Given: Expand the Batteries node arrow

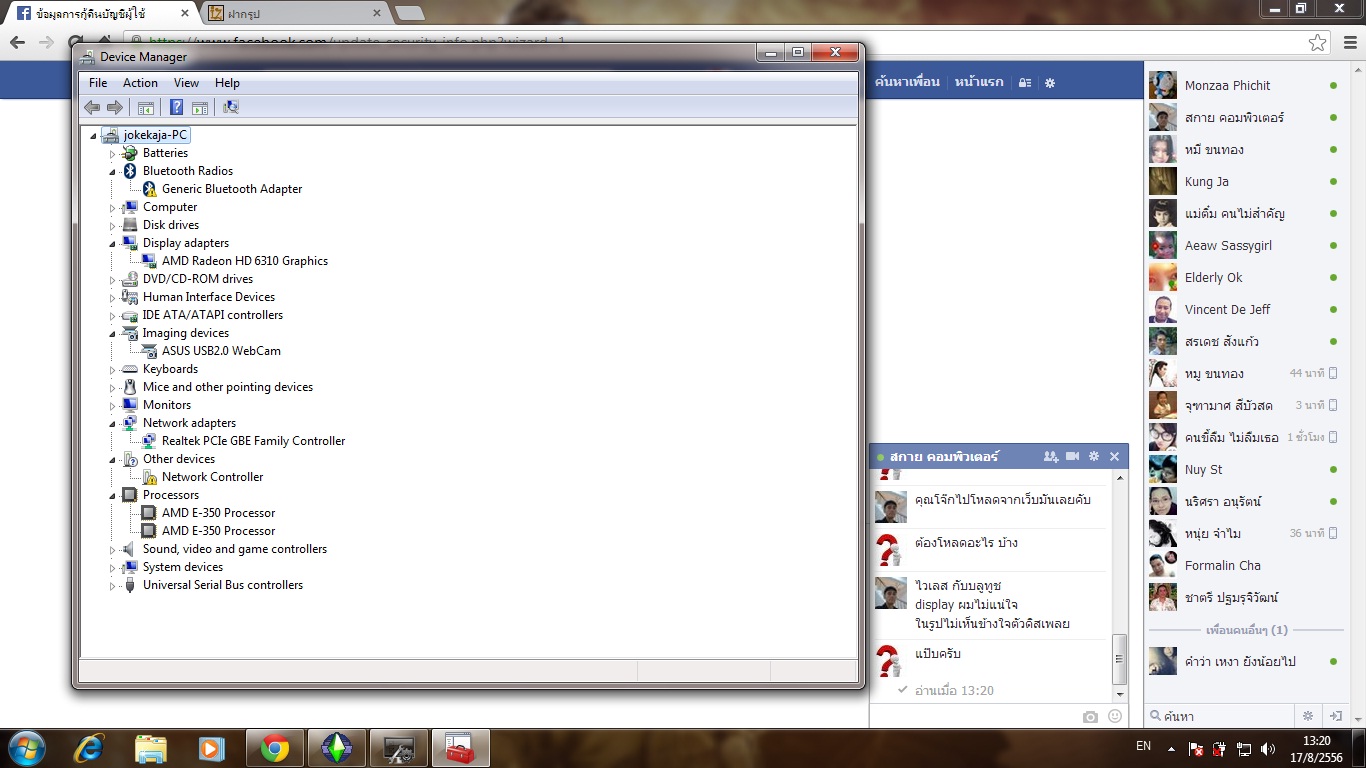Looking at the screenshot, I should click(113, 154).
